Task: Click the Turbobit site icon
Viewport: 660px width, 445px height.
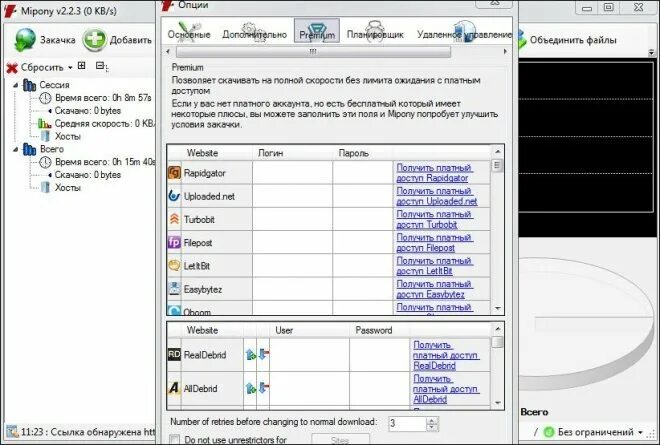Action: click(x=174, y=219)
